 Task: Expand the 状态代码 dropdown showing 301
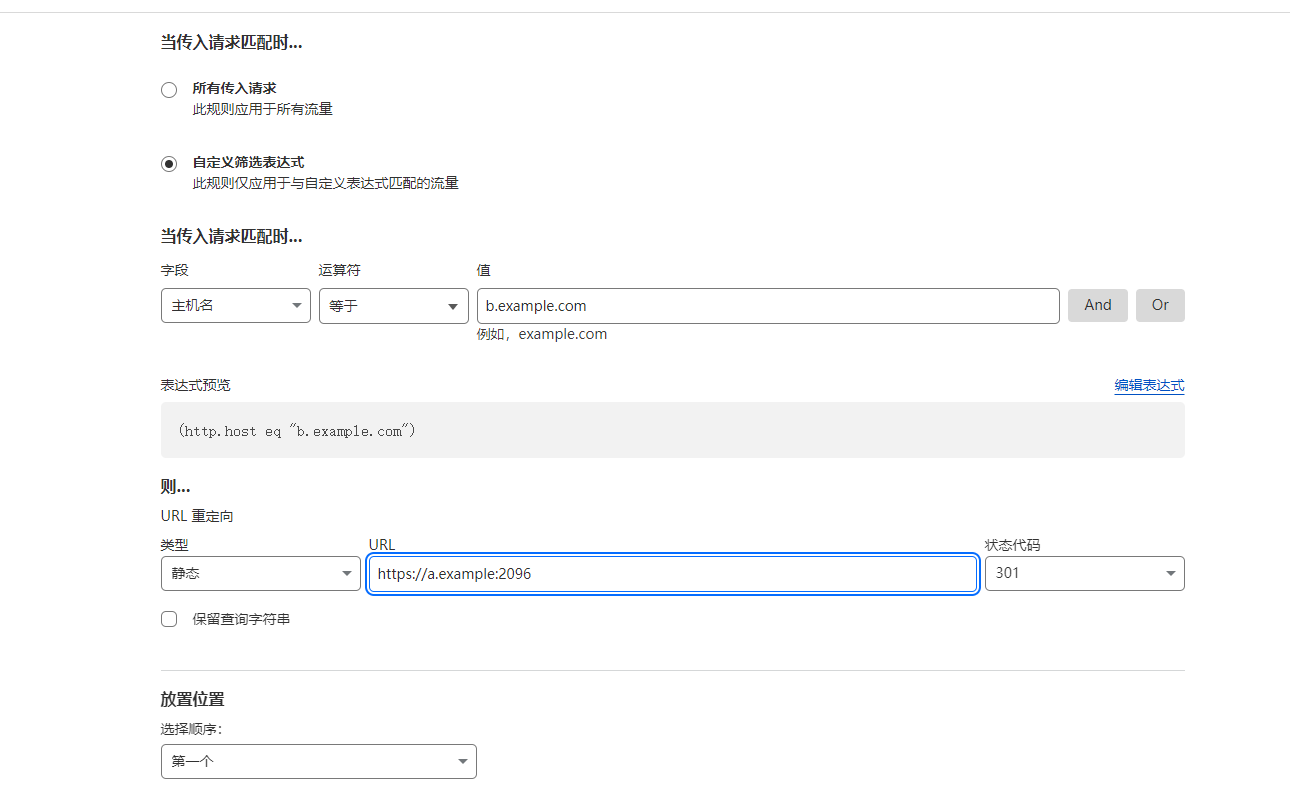click(x=1084, y=574)
